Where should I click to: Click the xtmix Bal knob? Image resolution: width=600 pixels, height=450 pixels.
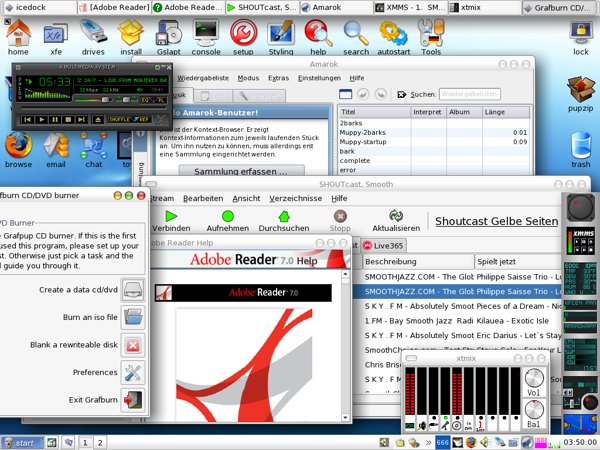point(534,409)
